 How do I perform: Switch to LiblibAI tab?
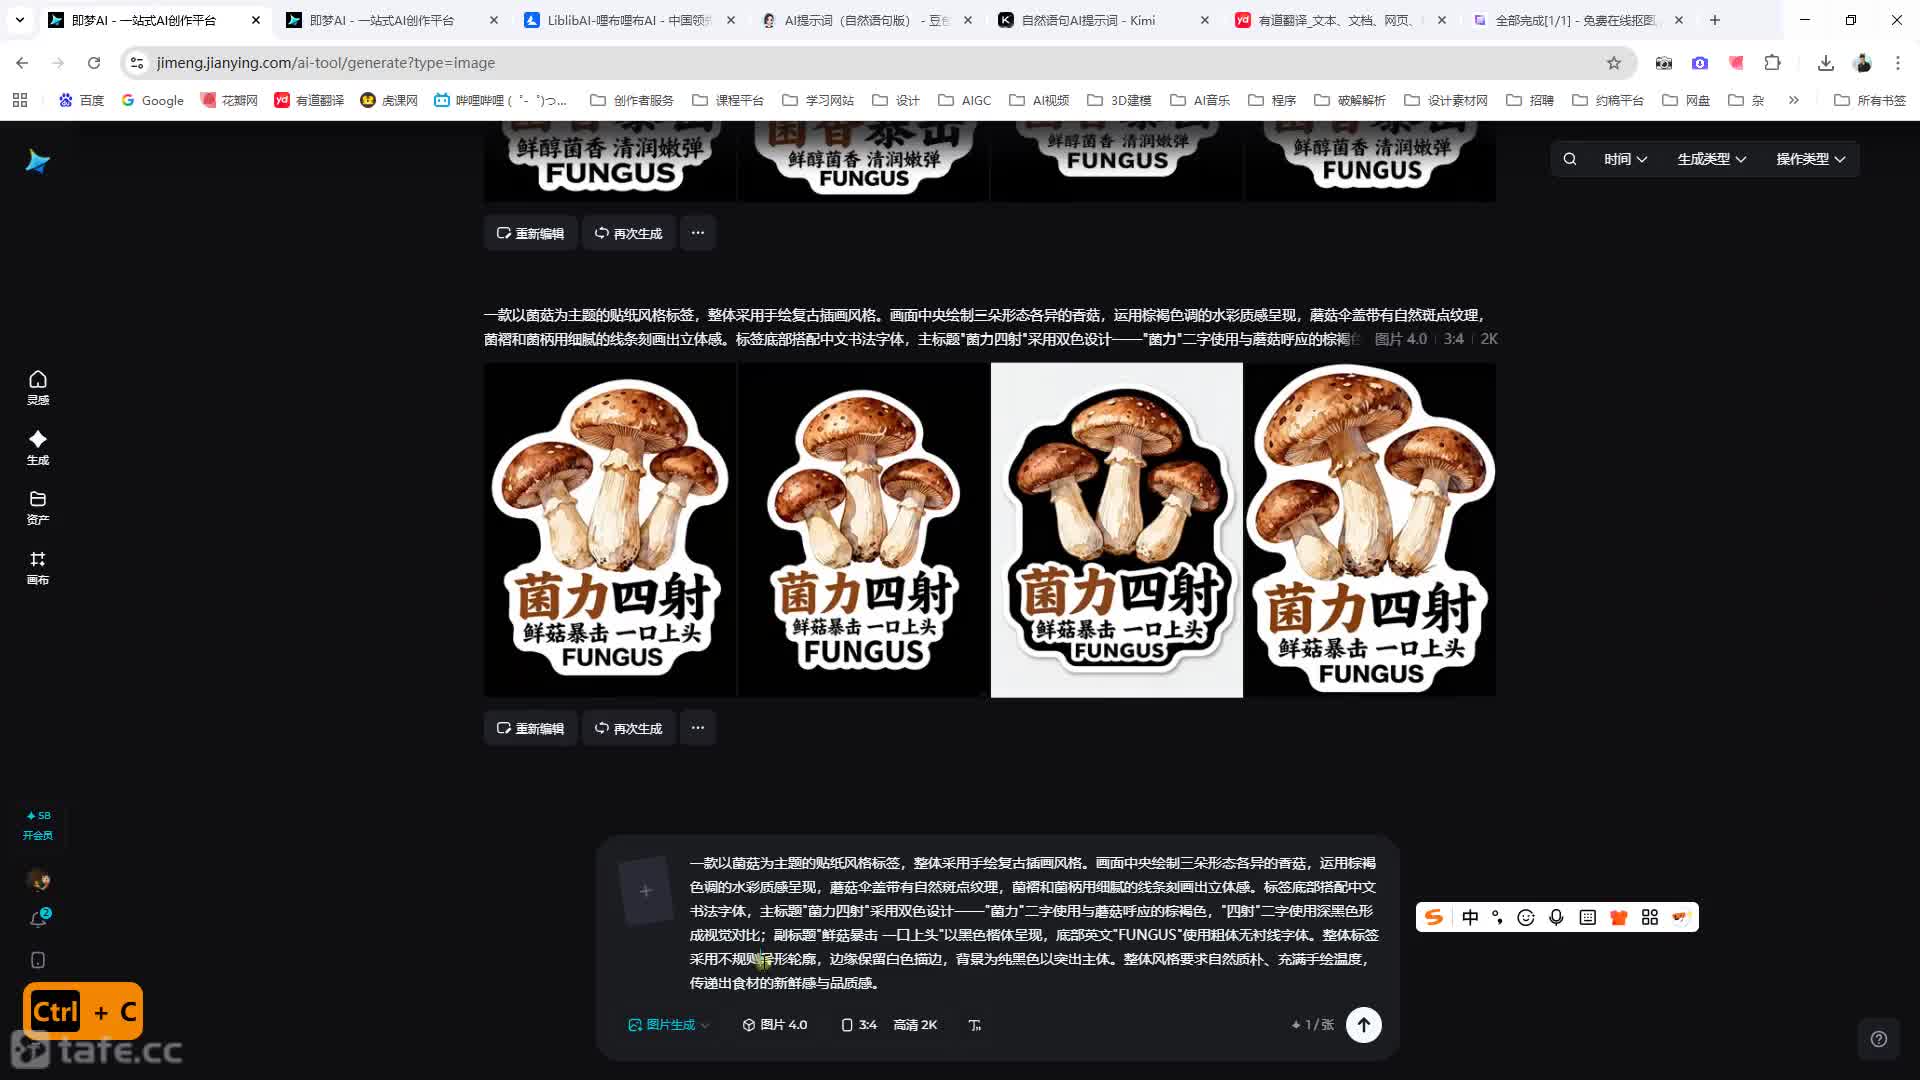coord(628,20)
